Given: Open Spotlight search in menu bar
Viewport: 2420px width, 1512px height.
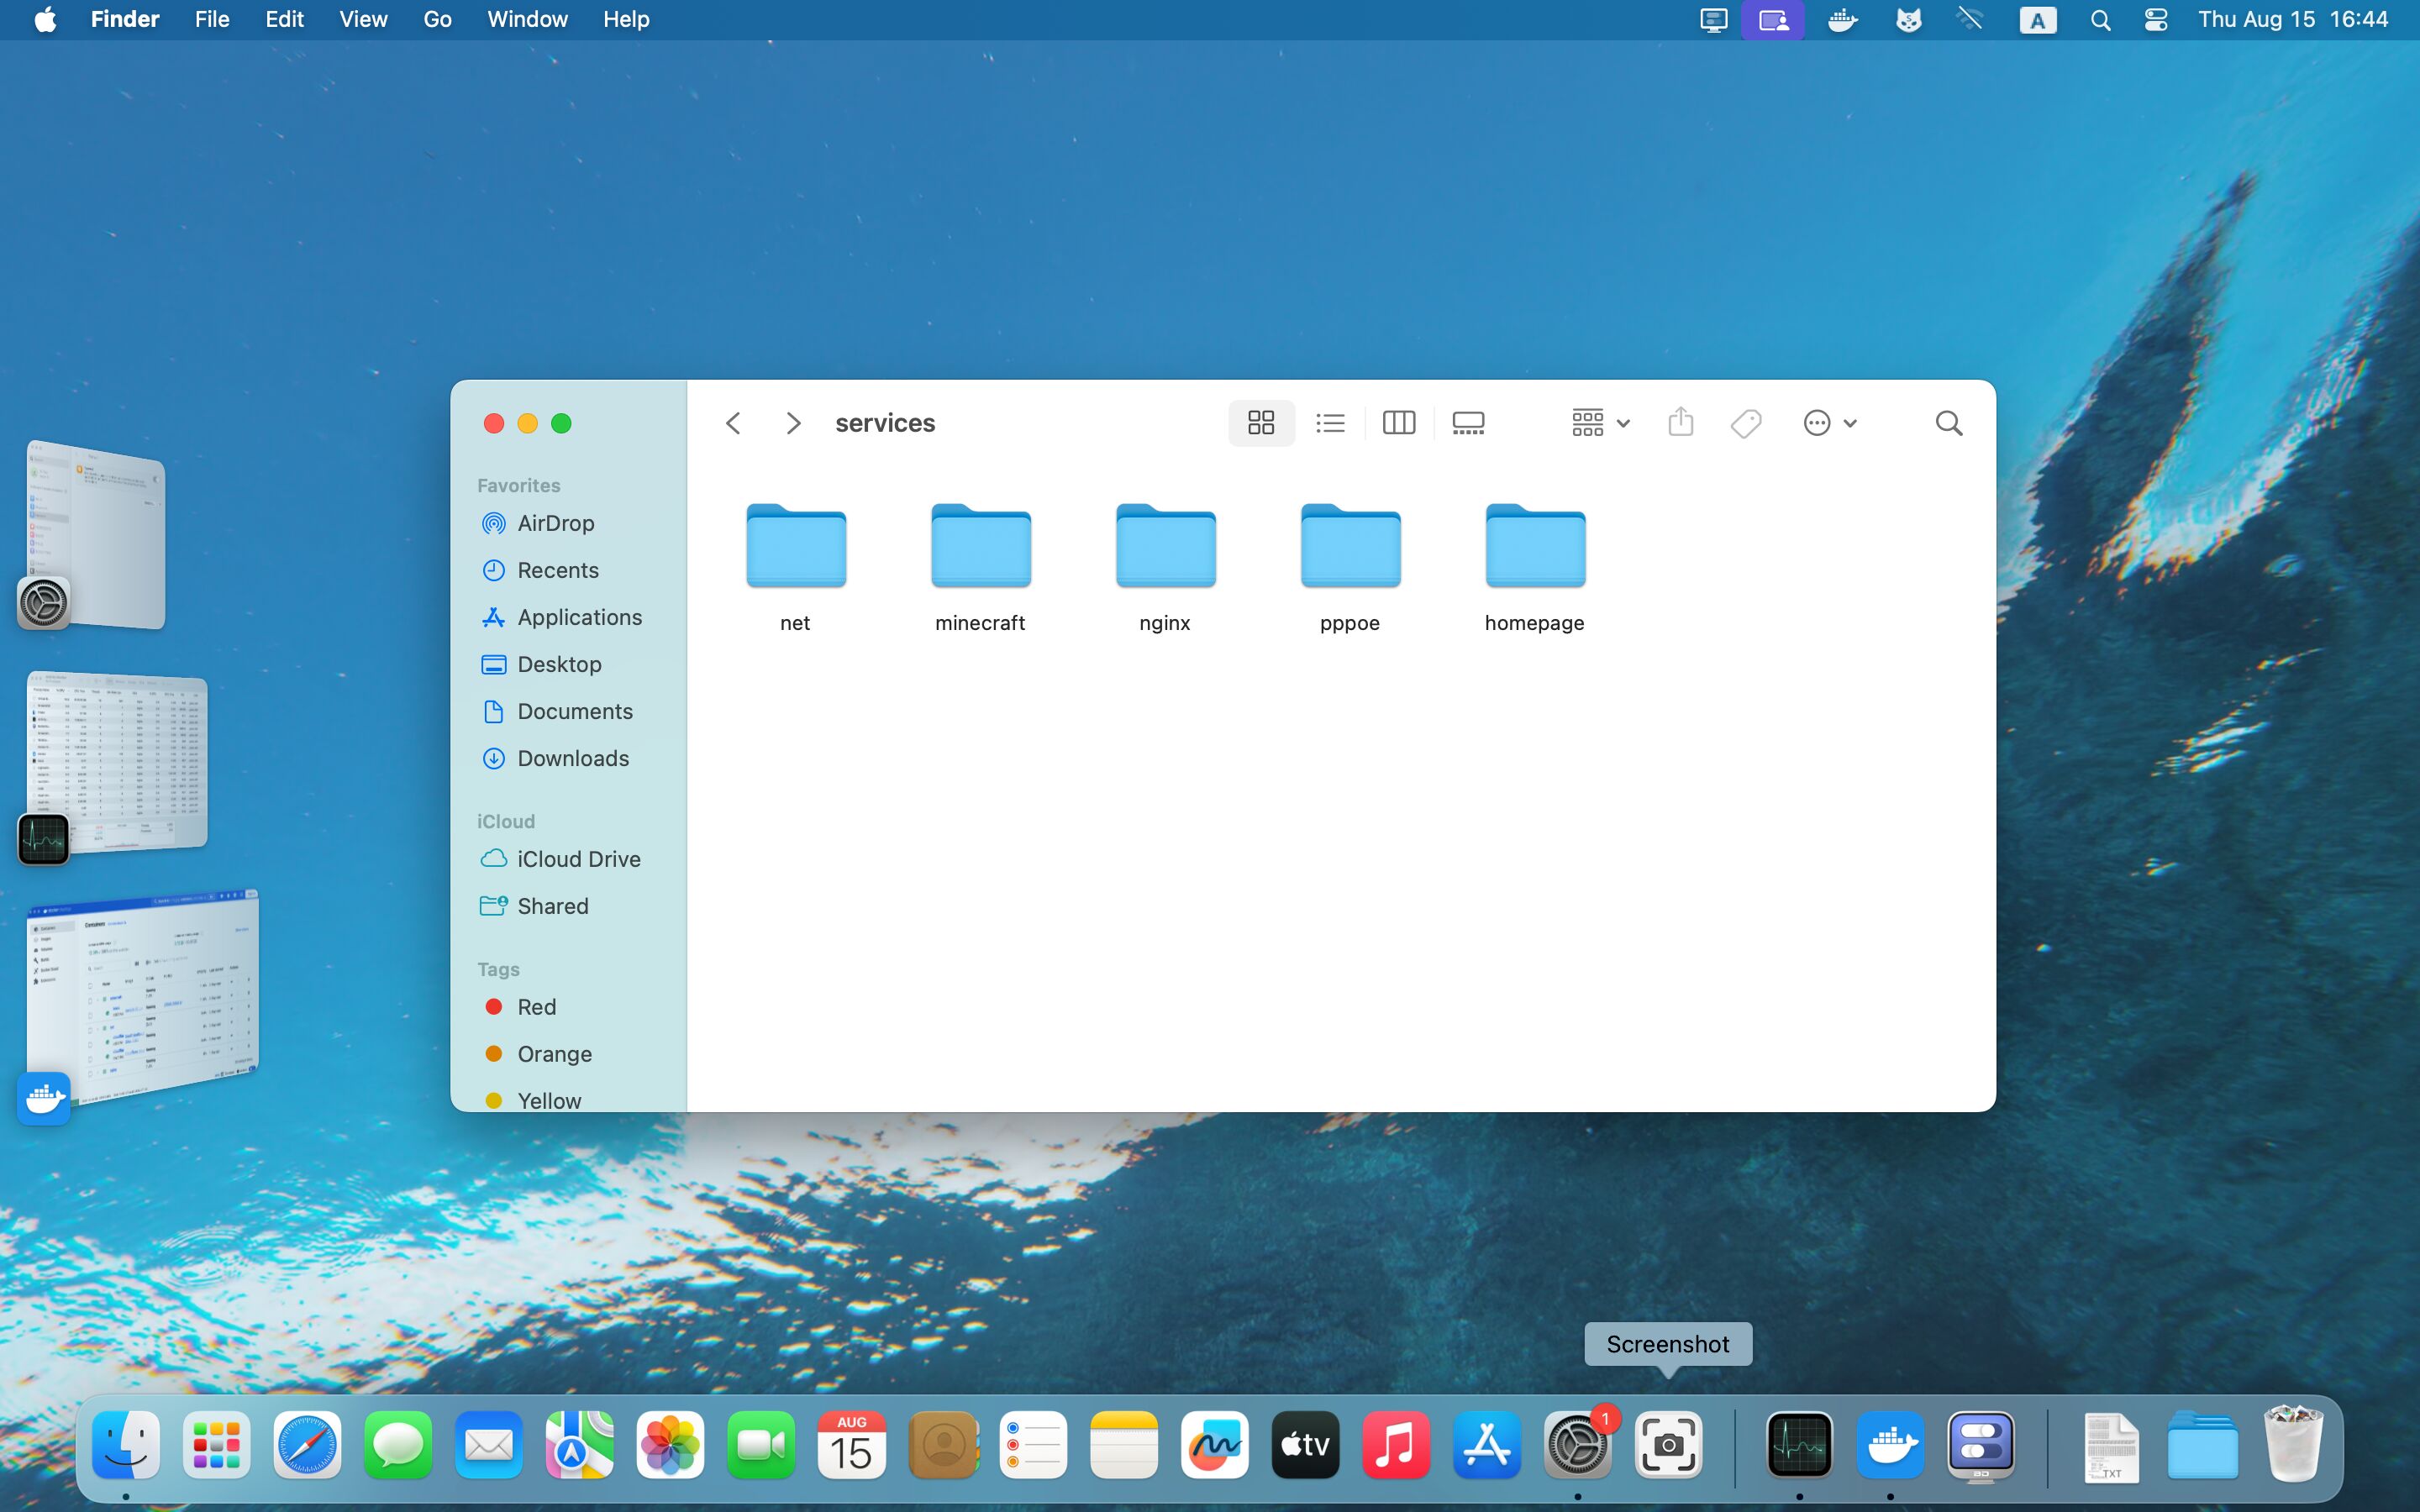Looking at the screenshot, I should coord(2100,20).
